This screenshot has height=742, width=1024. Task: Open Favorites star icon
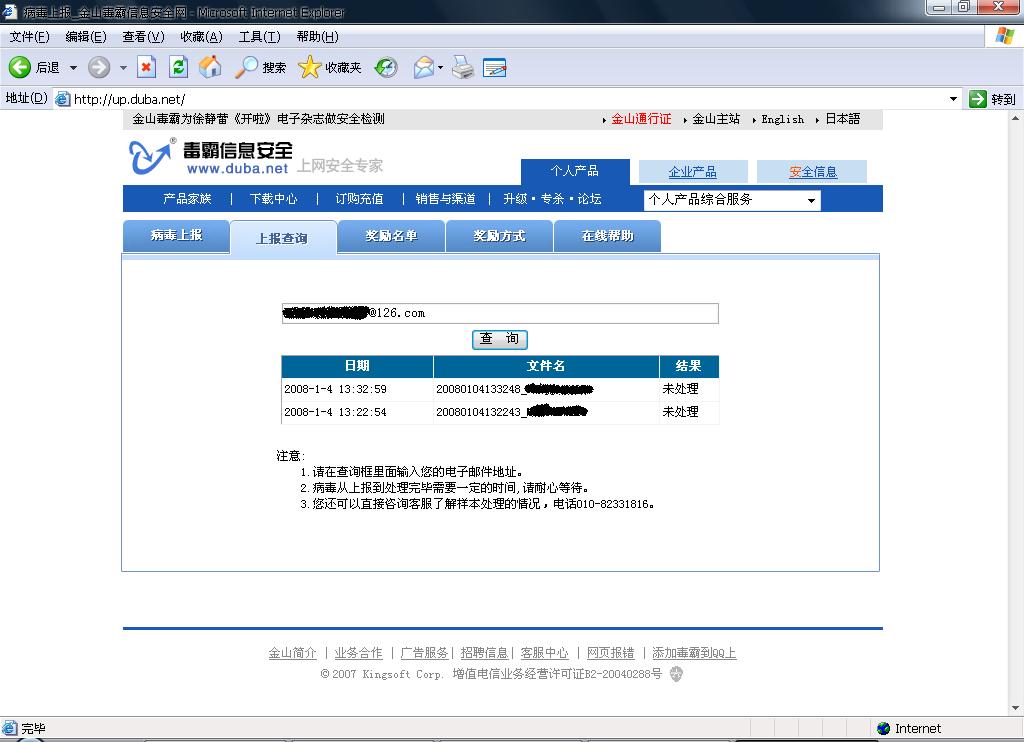310,67
